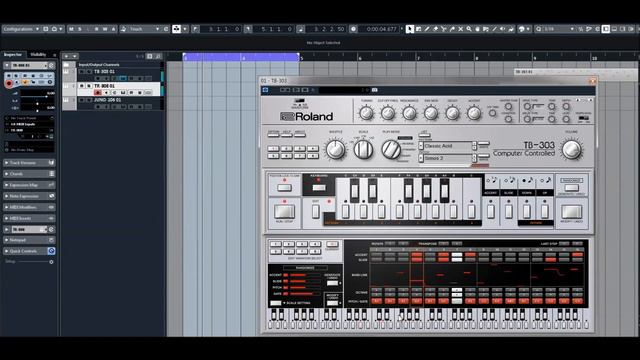Image resolution: width=640 pixels, height=360 pixels.
Task: Open the Configurations dropdown
Action: point(21,29)
